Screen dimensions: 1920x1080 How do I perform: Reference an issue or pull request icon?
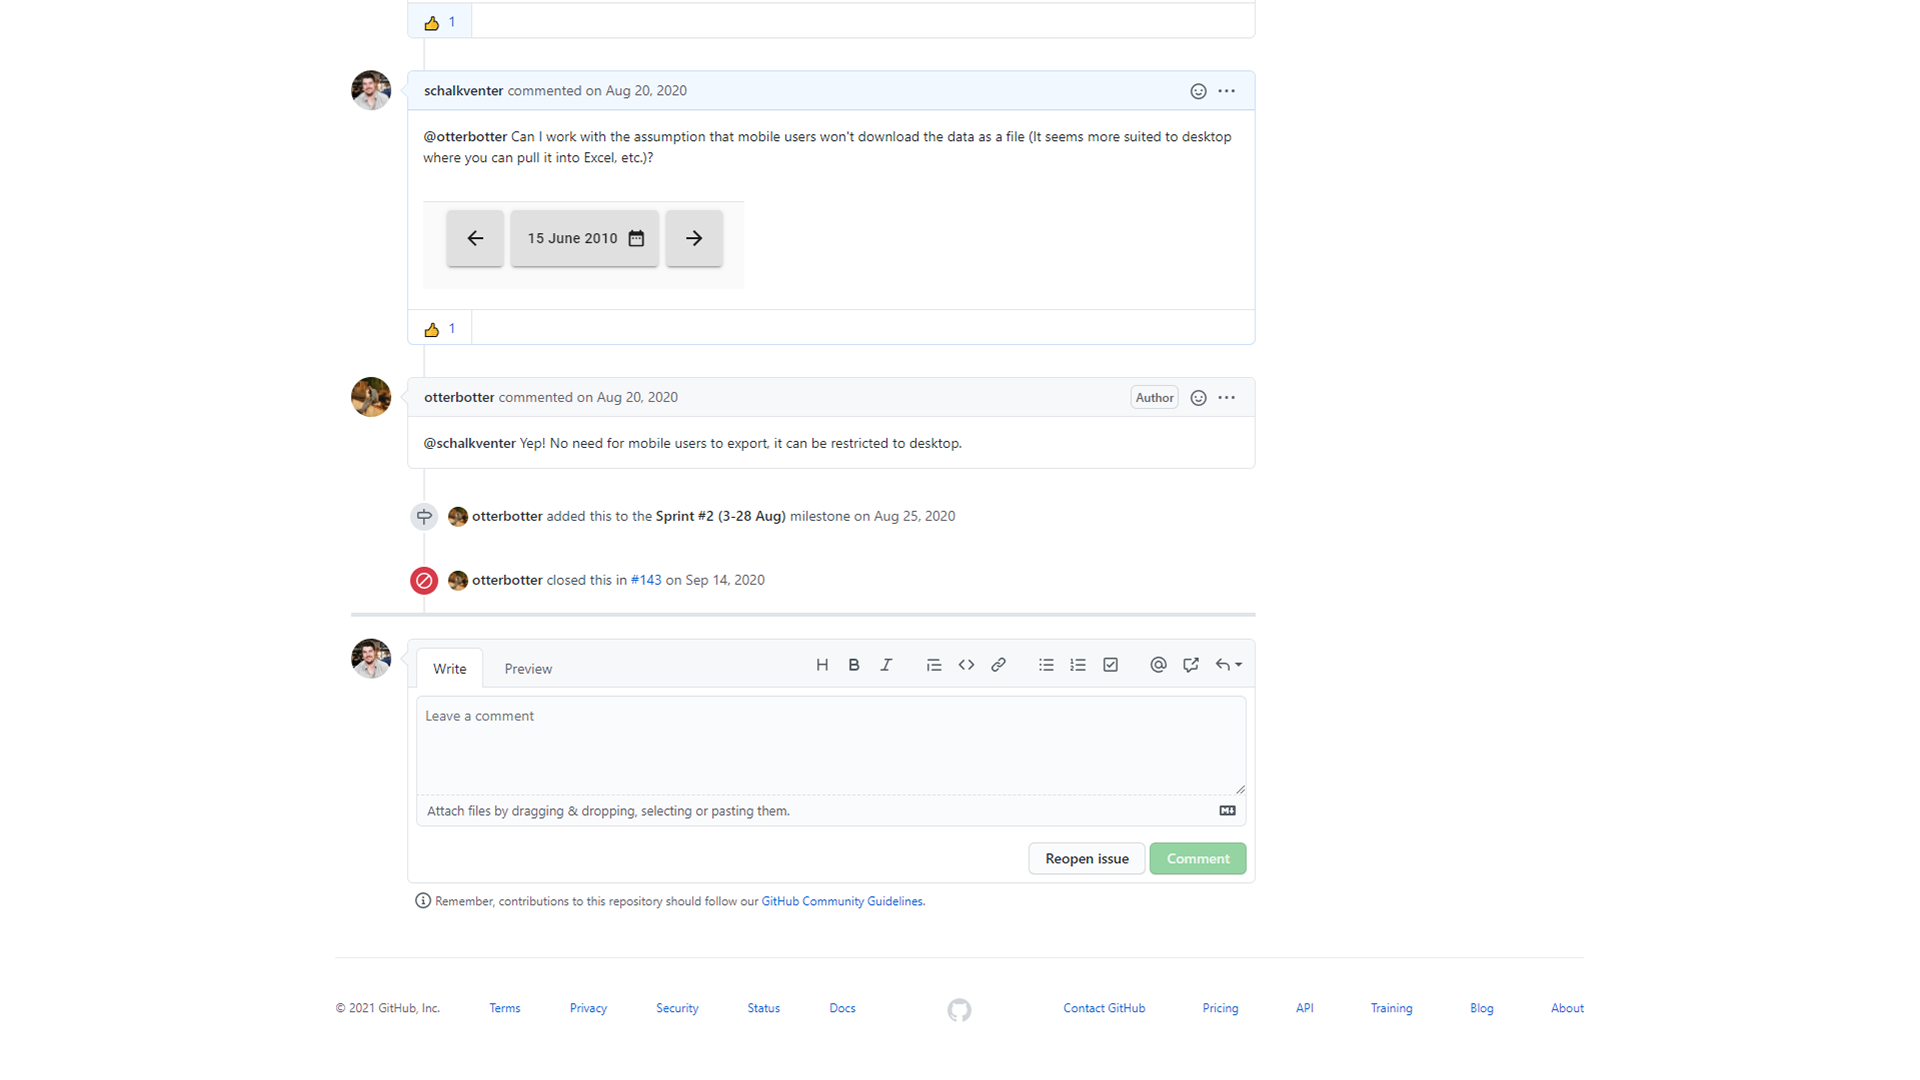coord(1190,665)
